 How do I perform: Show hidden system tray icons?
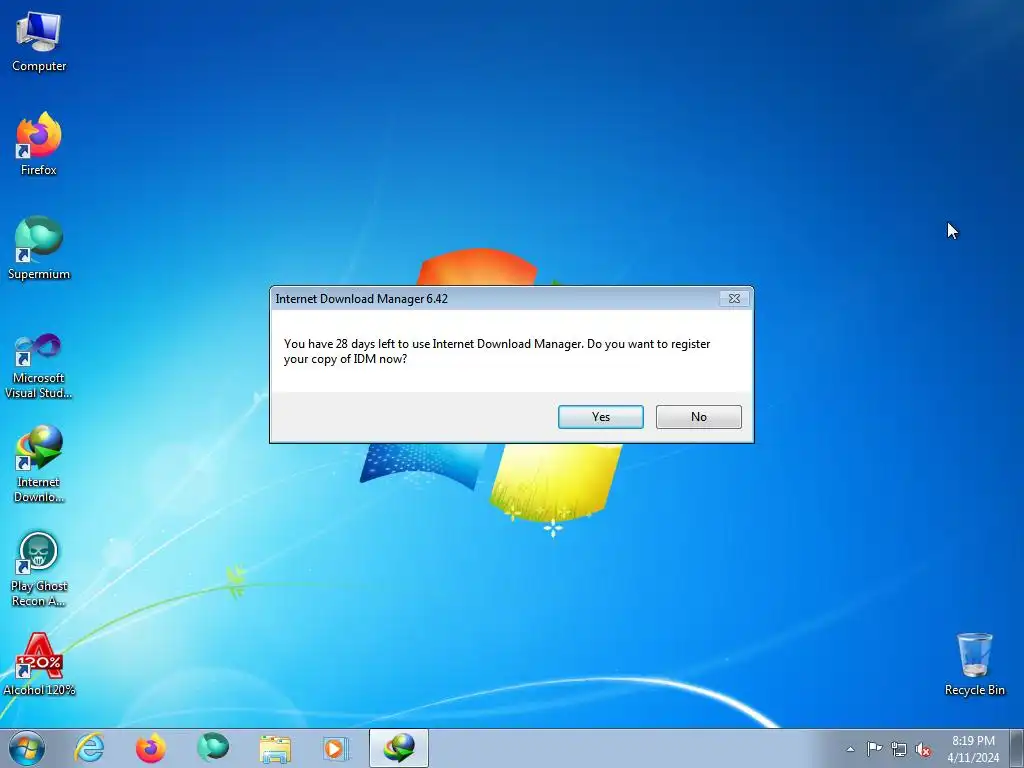tap(850, 749)
